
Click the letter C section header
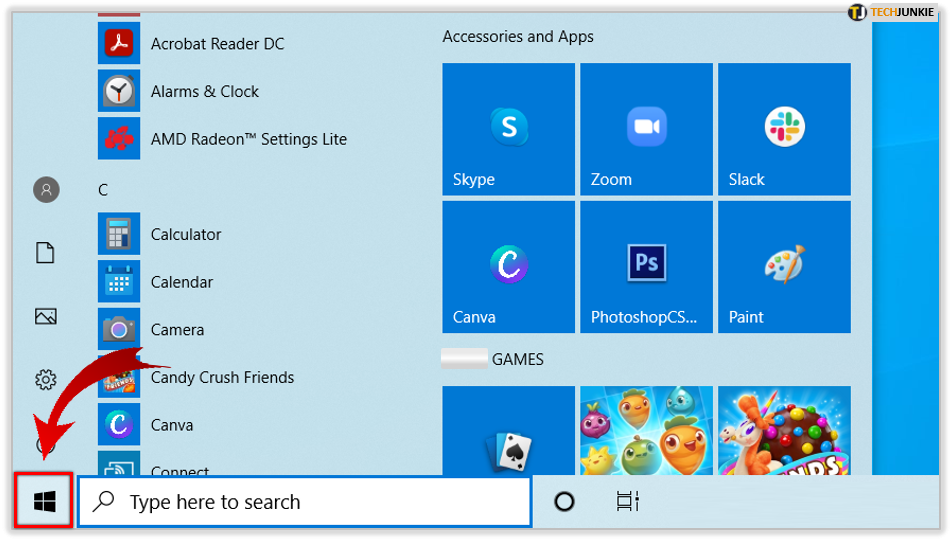pos(103,190)
